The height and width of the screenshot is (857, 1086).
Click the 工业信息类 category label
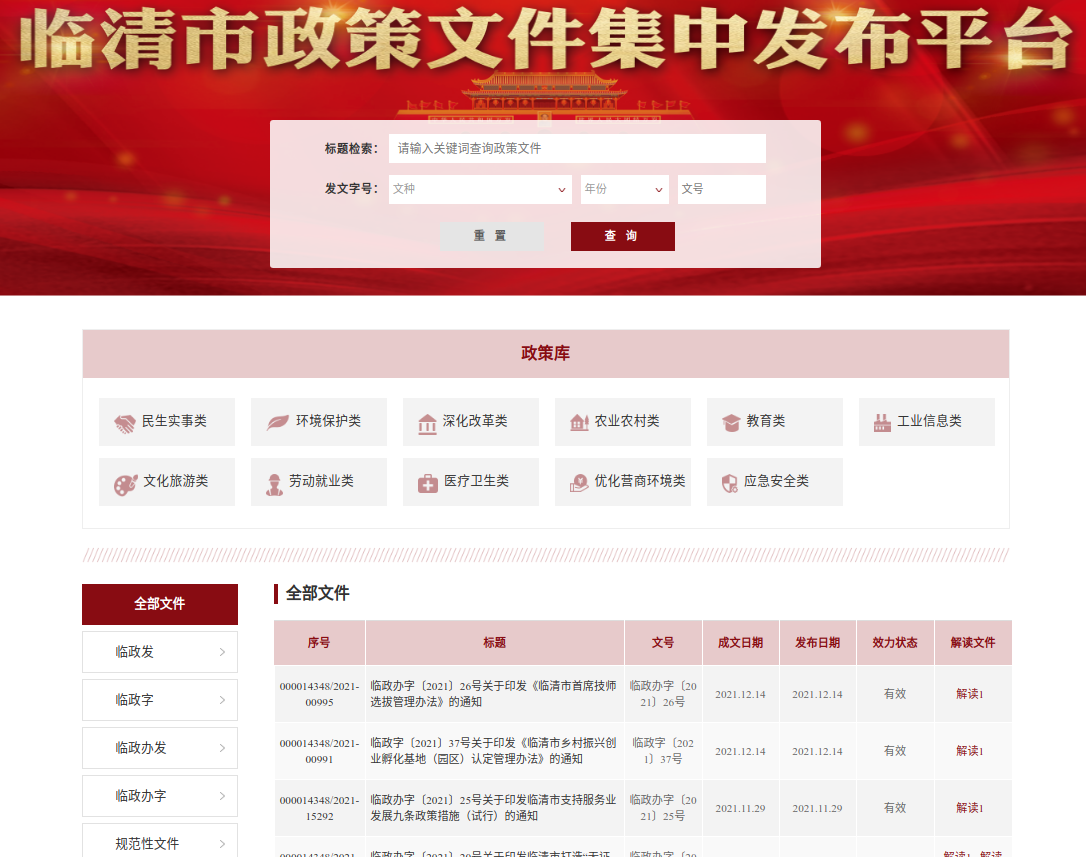point(929,421)
